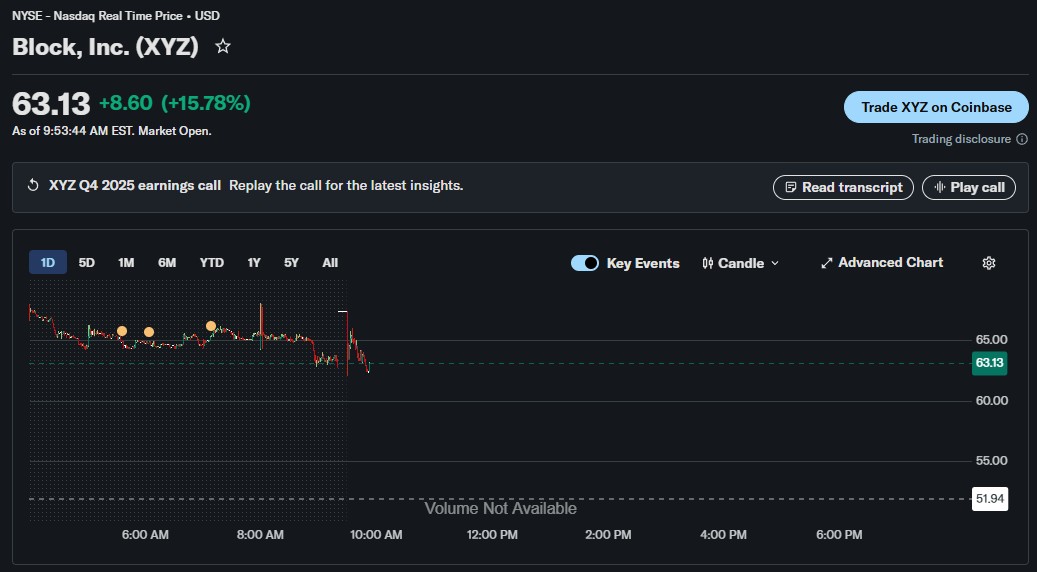Image resolution: width=1037 pixels, height=572 pixels.
Task: Click the star icon to follow Block, Inc.
Action: coord(223,47)
